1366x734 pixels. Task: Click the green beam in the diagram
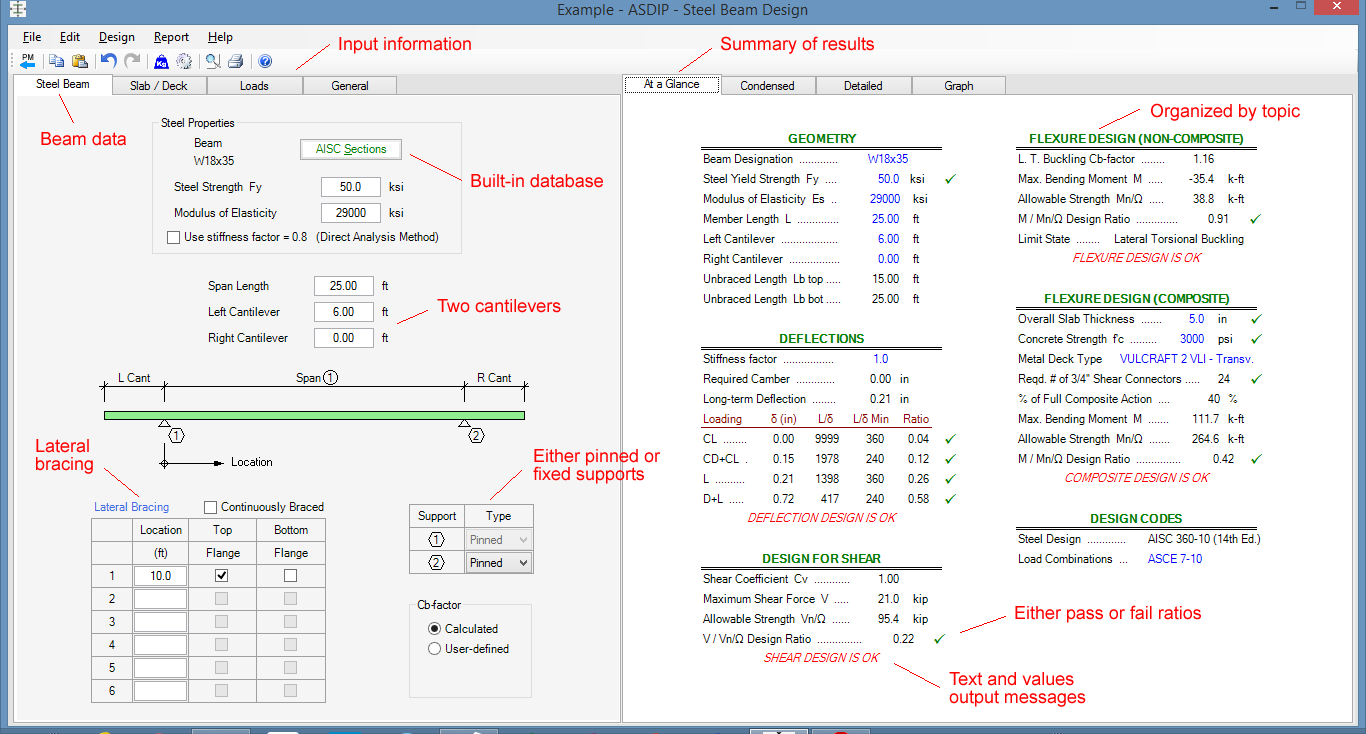(314, 415)
